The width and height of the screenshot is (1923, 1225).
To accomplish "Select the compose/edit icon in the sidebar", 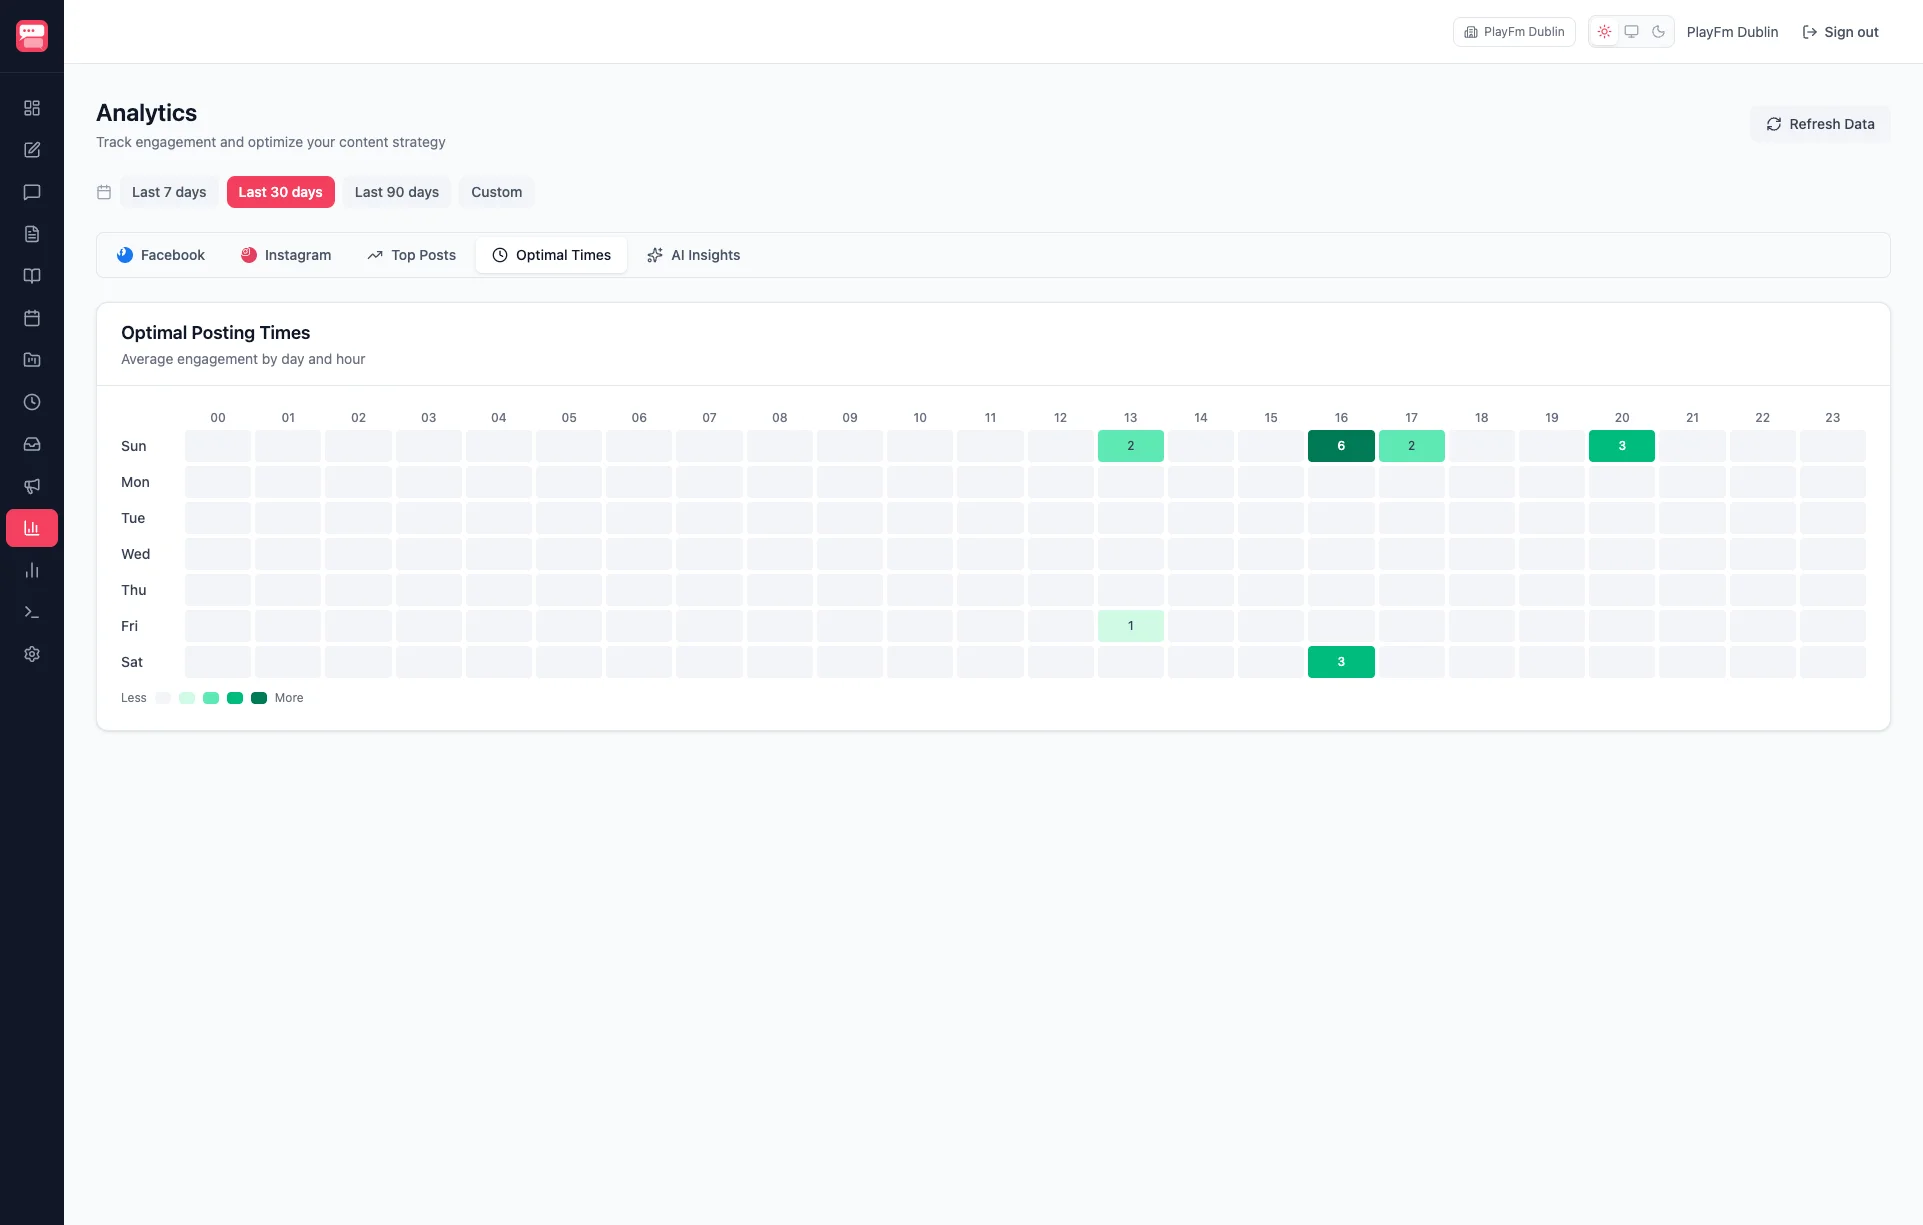I will coord(32,149).
